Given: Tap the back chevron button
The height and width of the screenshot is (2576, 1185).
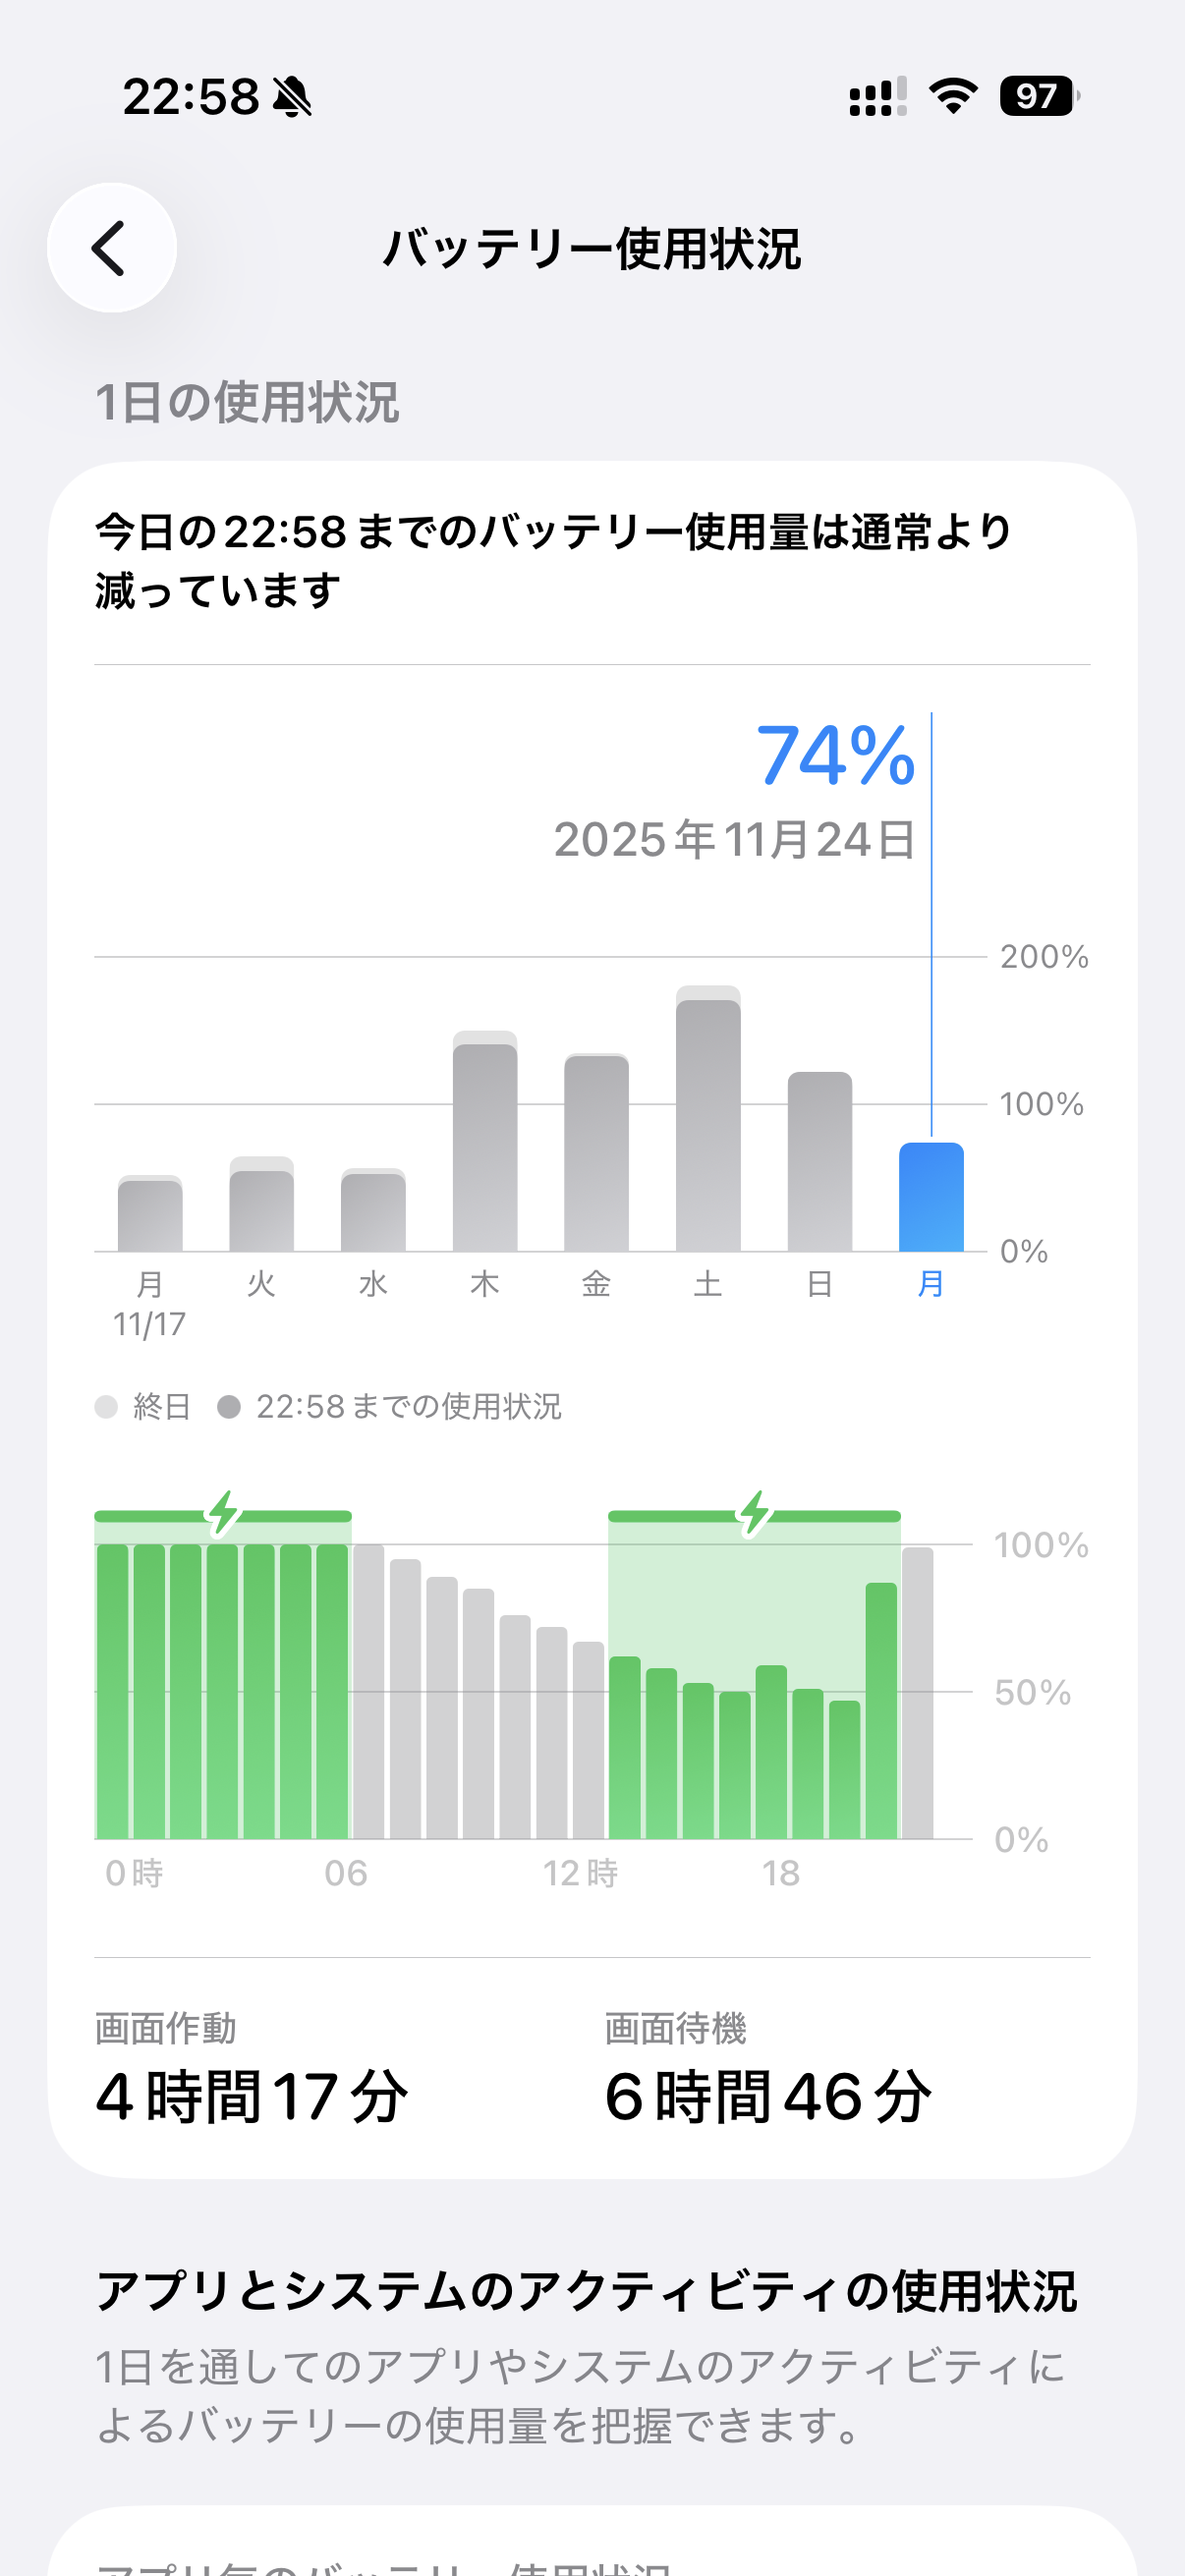Looking at the screenshot, I should pyautogui.click(x=111, y=248).
